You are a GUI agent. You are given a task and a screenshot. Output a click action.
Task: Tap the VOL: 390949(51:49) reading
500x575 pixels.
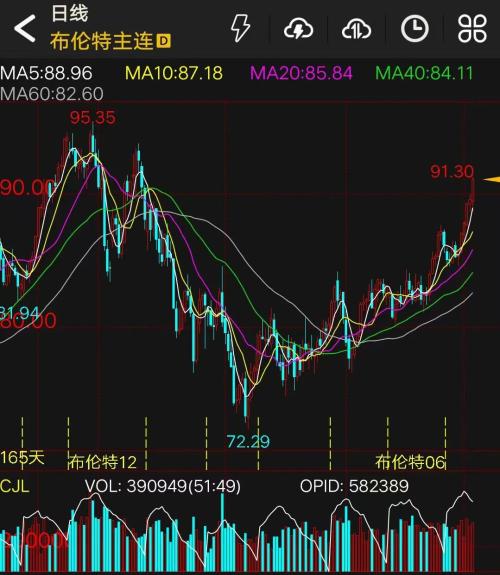pos(163,486)
